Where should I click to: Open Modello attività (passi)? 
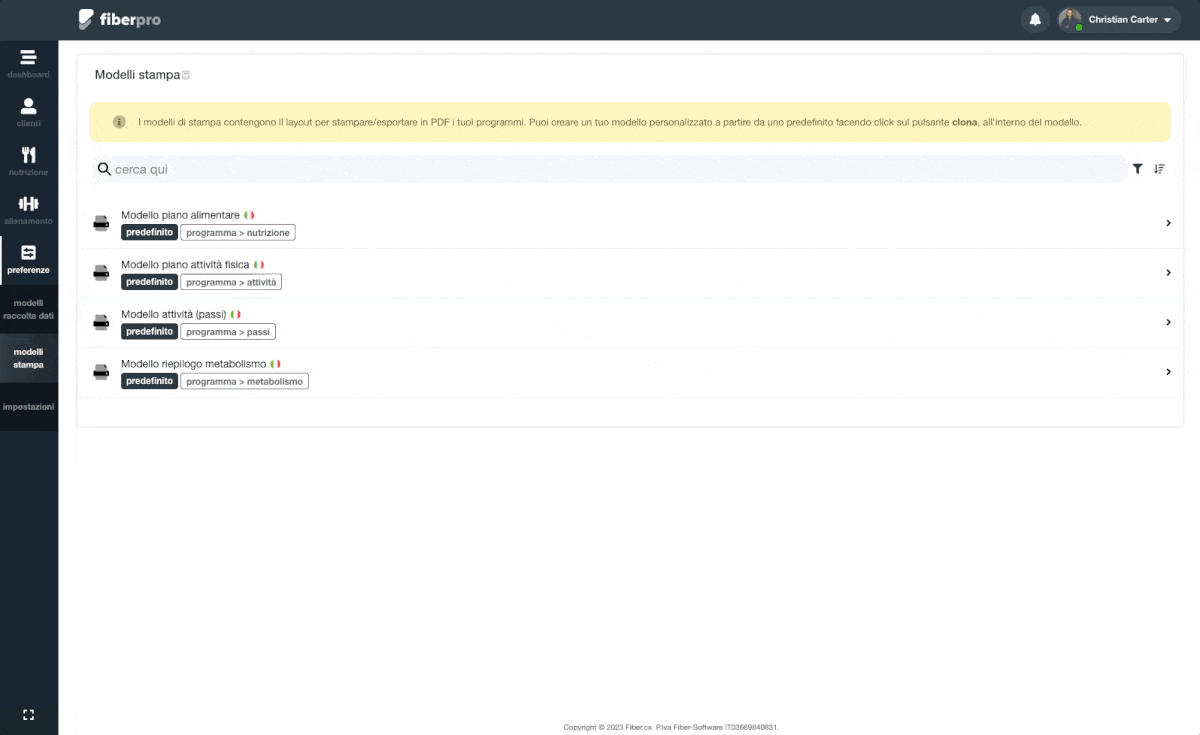coord(630,323)
